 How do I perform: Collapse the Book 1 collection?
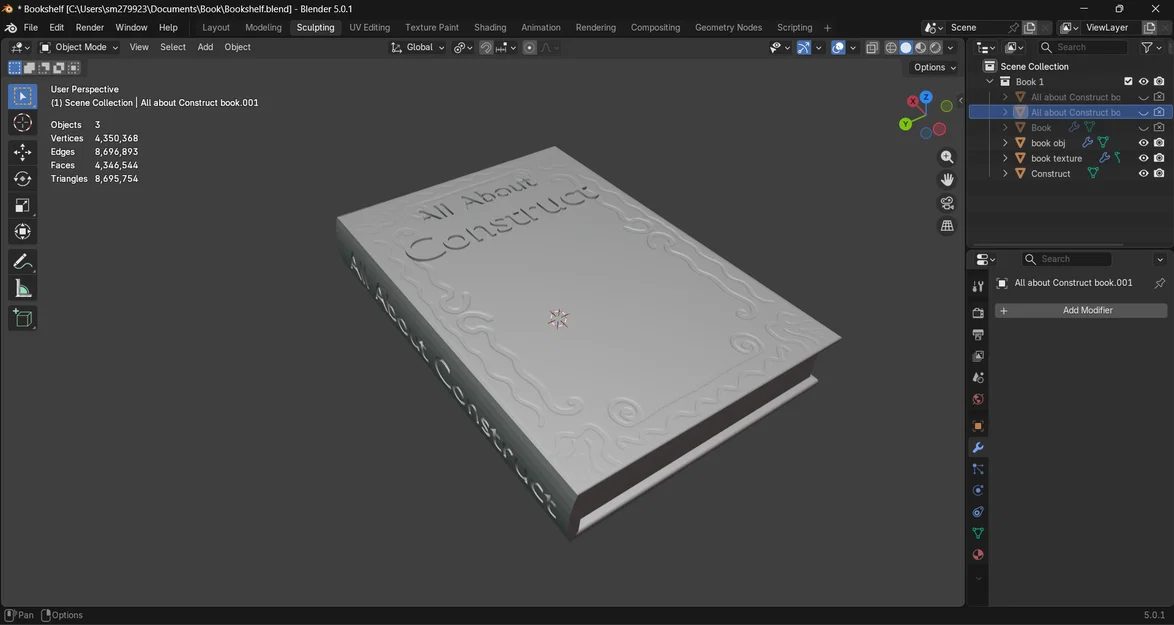pyautogui.click(x=989, y=81)
